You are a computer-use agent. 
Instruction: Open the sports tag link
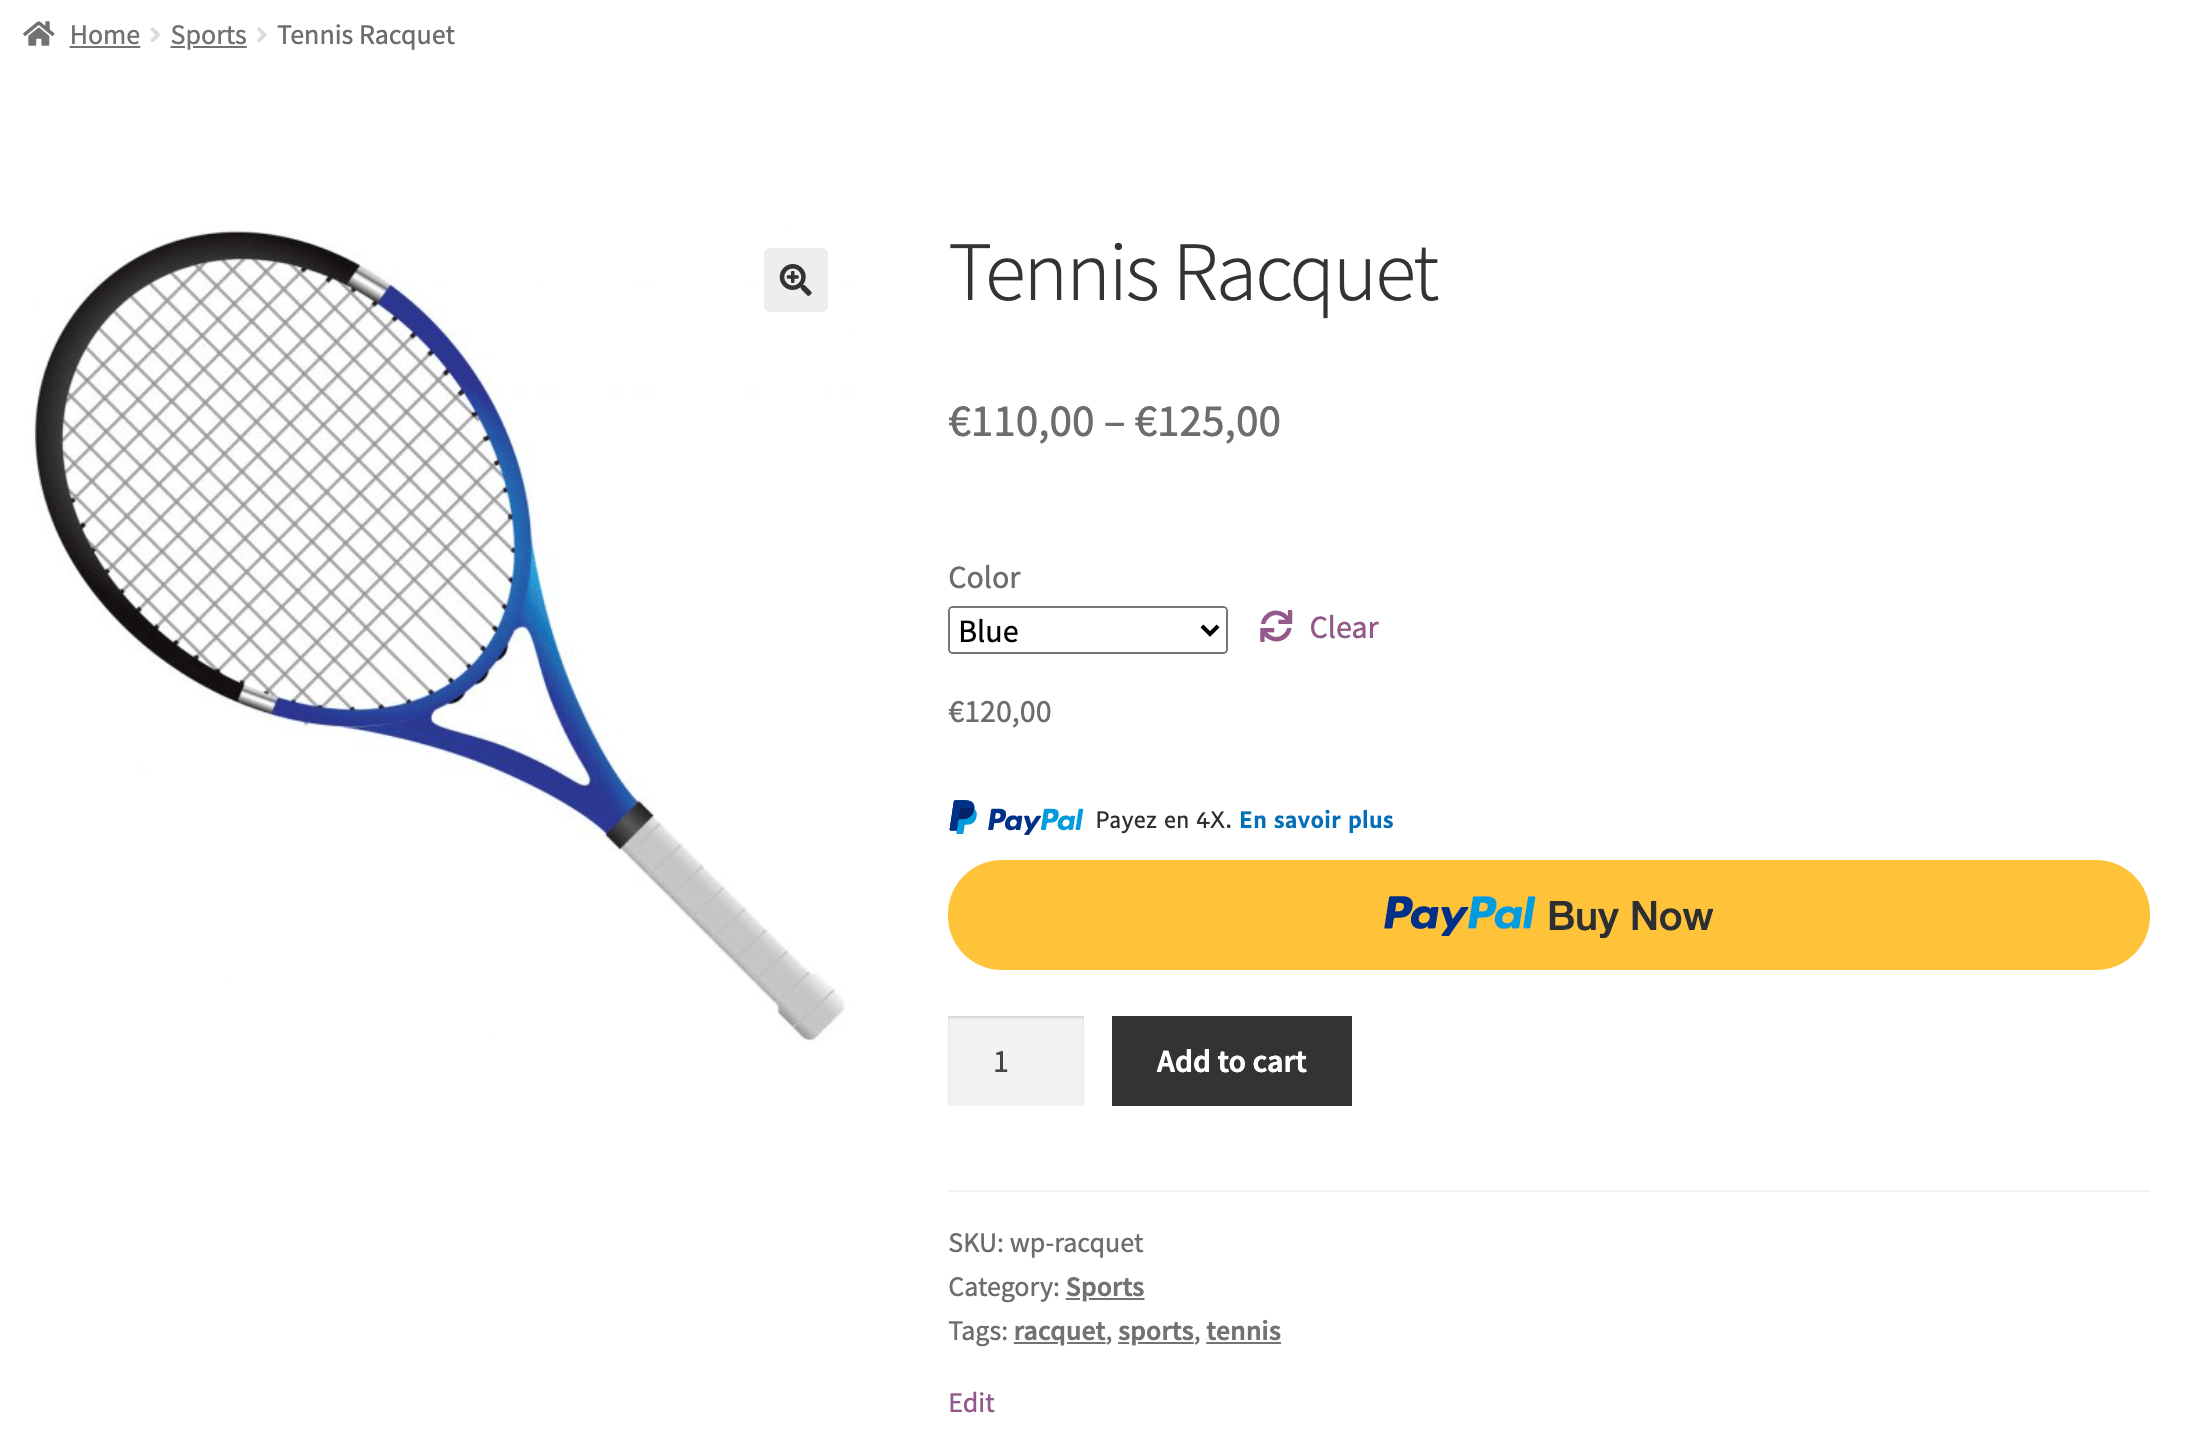point(1156,1331)
